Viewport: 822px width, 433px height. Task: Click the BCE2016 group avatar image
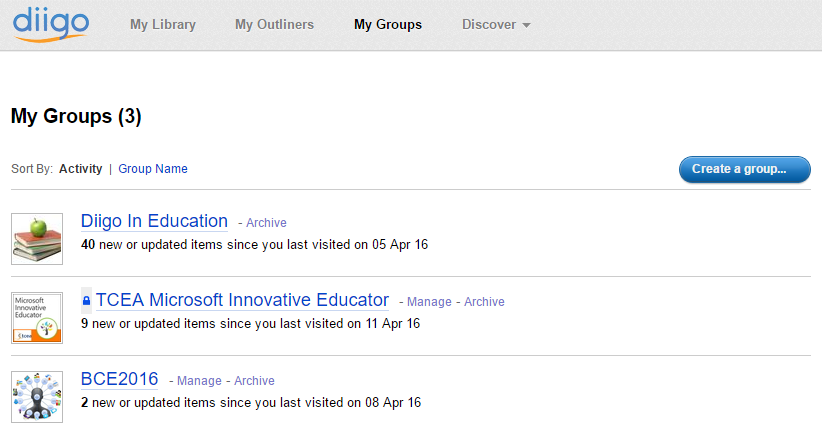[37, 397]
